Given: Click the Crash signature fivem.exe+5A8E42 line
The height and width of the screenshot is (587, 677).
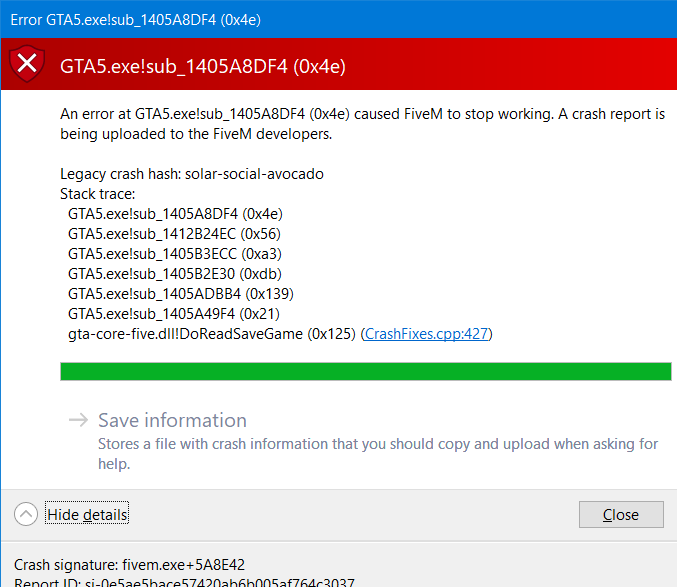Looking at the screenshot, I should tap(129, 565).
